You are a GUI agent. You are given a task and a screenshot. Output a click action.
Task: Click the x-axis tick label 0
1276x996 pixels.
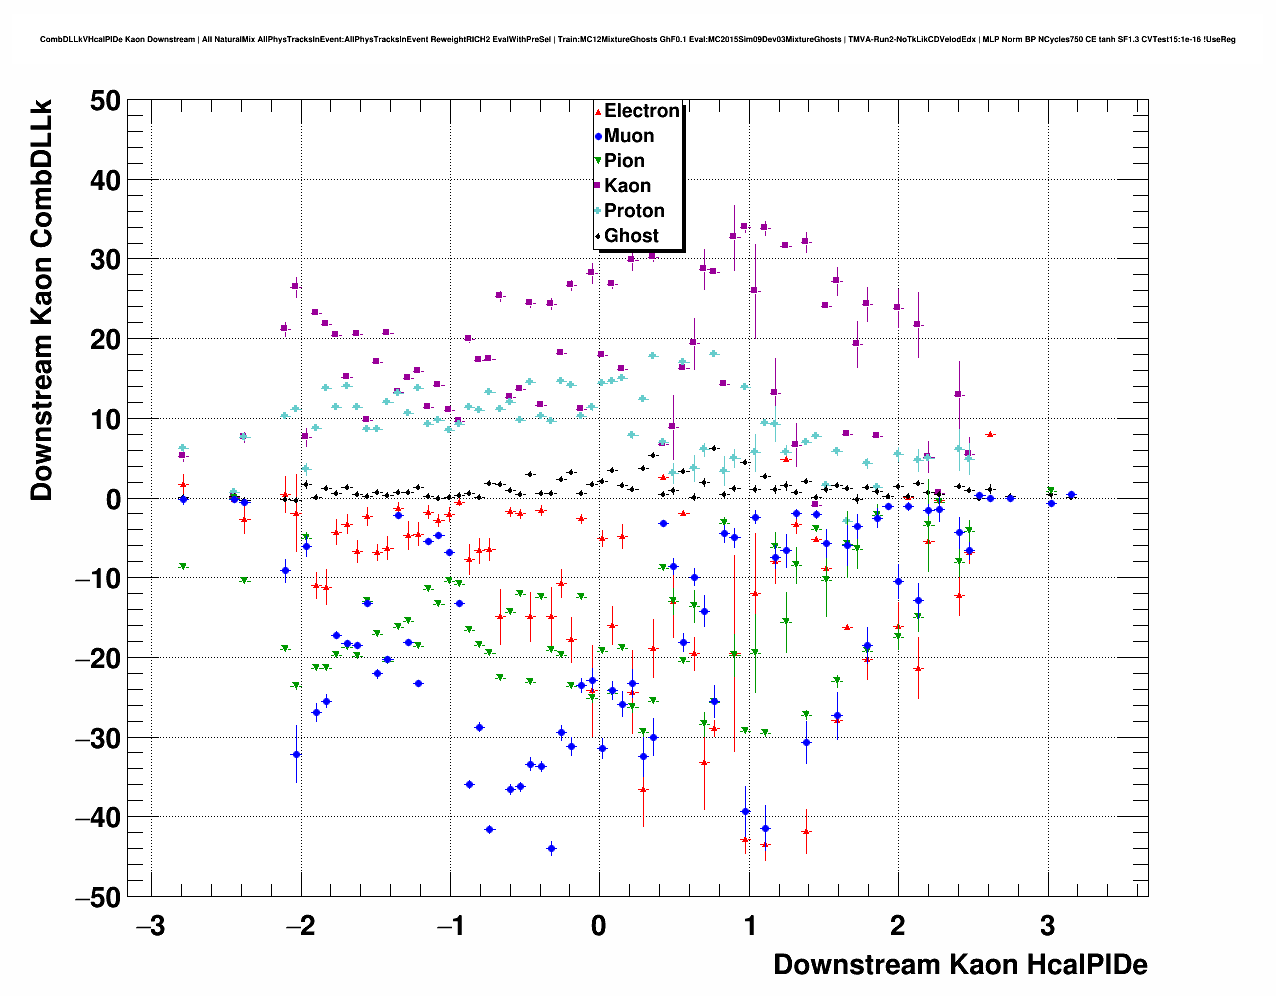point(598,926)
